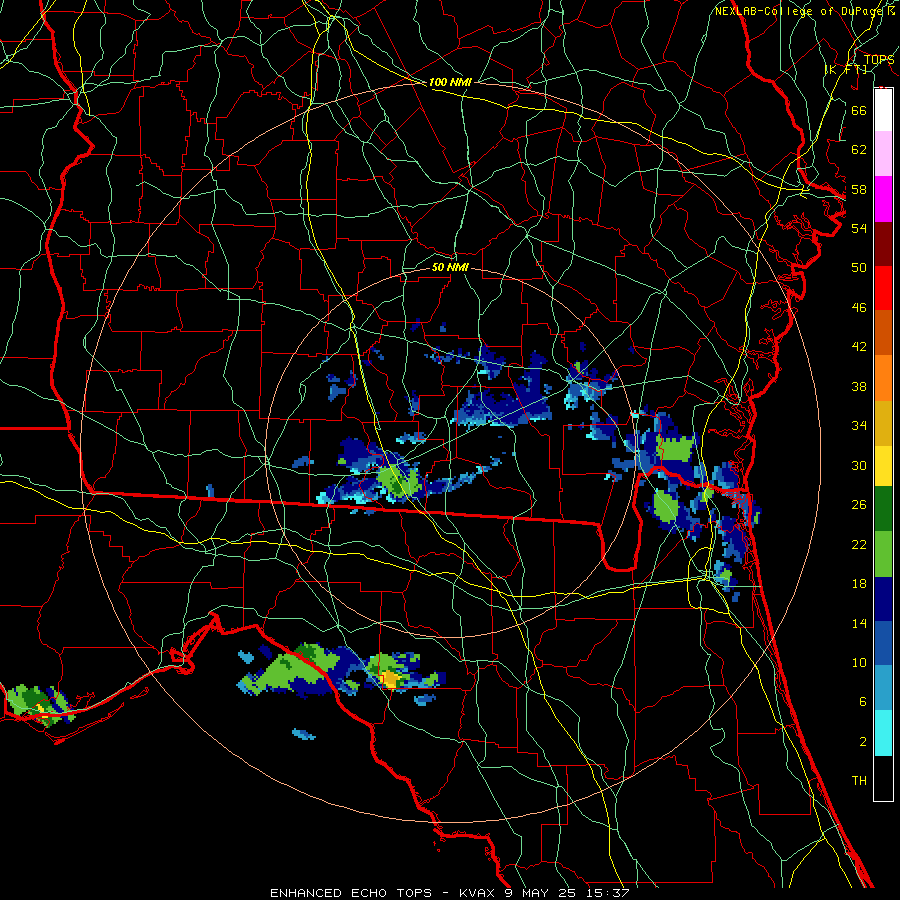The width and height of the screenshot is (900, 900).
Task: Click the cyan legend swatch
Action: click(883, 733)
